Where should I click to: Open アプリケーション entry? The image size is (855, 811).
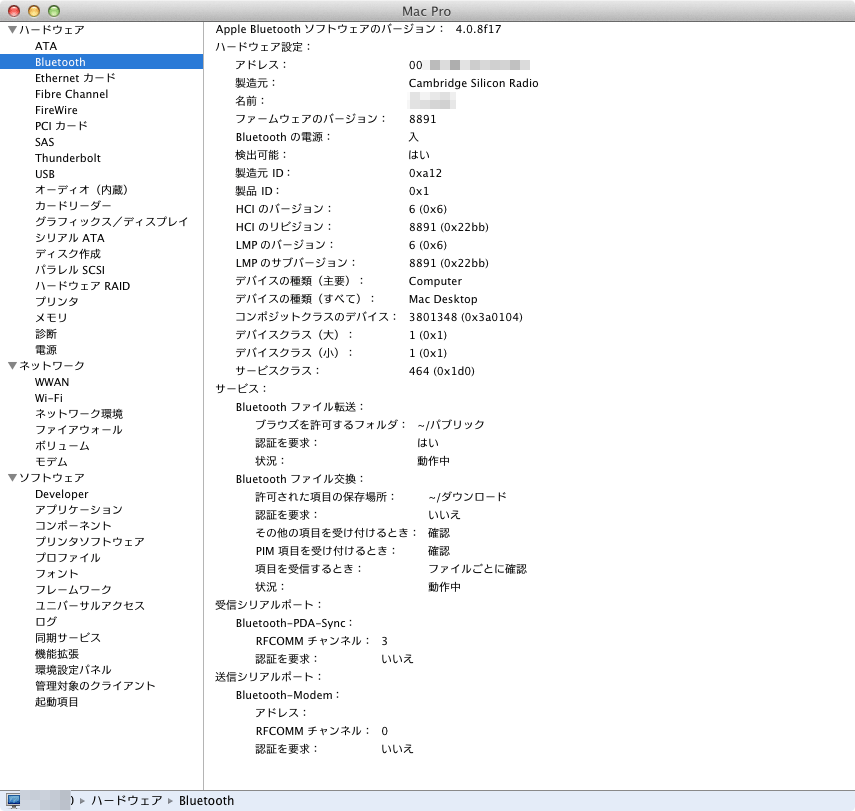(79, 509)
